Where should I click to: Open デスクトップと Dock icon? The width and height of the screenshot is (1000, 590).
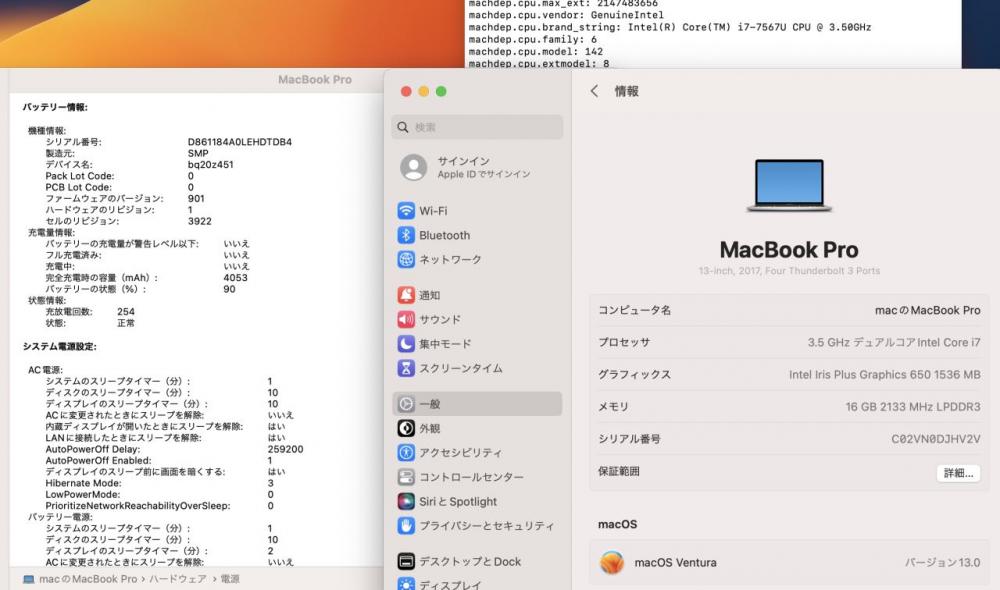point(406,561)
